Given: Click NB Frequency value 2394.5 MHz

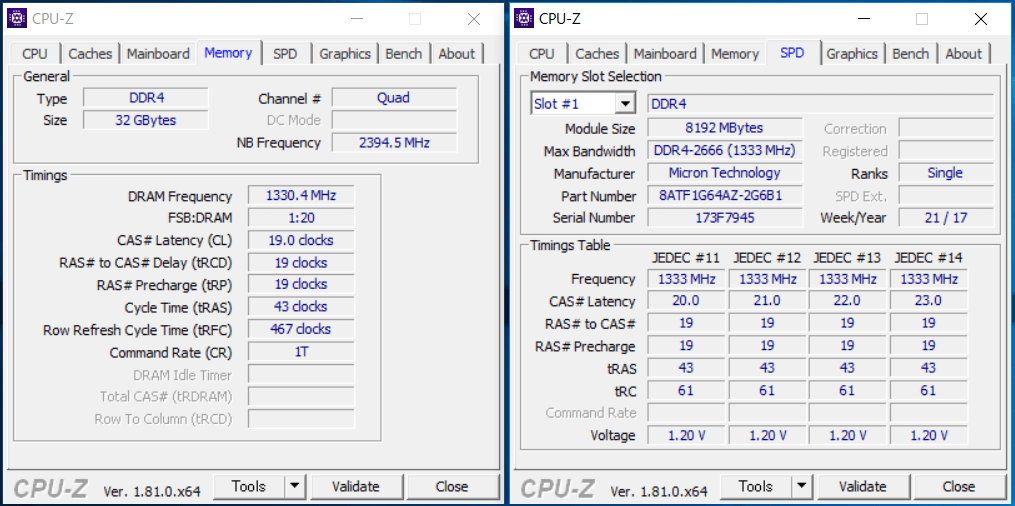Looking at the screenshot, I should pos(394,142).
